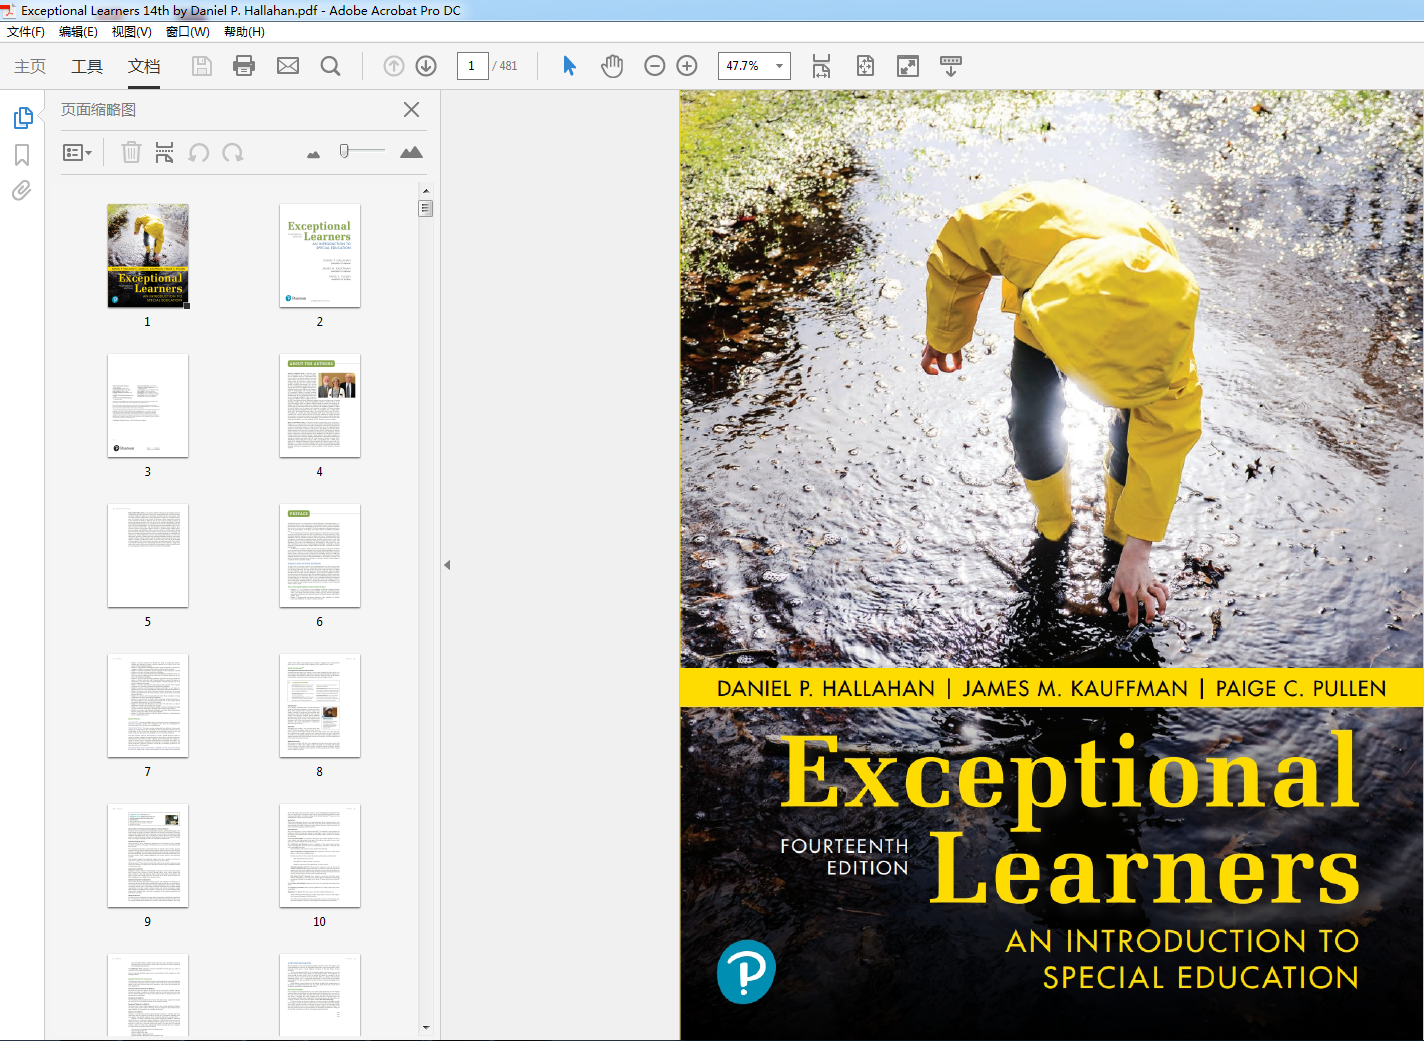Open the 视图(V) menu

[132, 32]
